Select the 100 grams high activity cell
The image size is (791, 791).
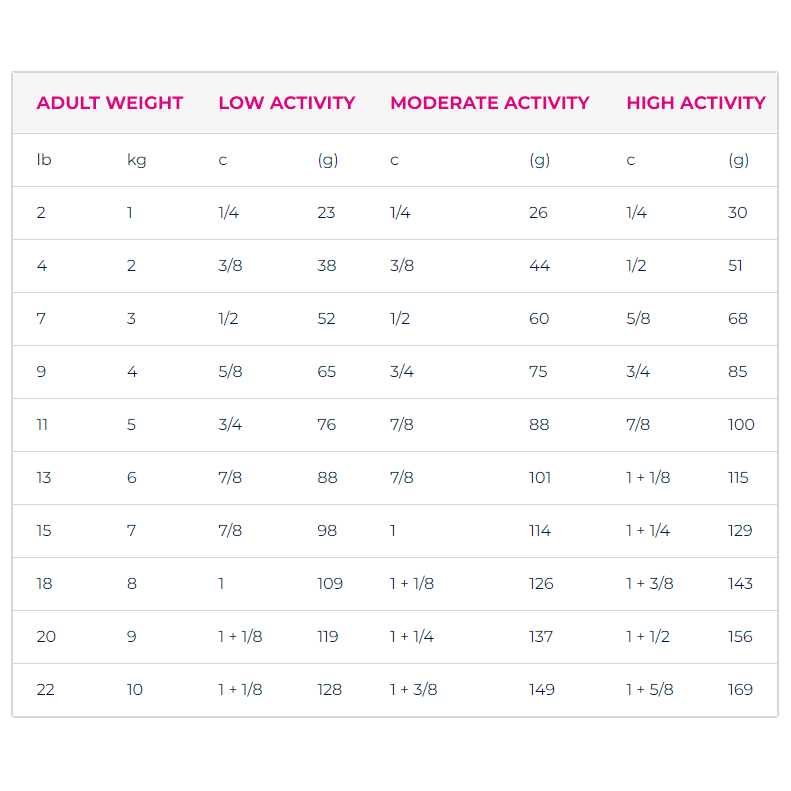(741, 424)
